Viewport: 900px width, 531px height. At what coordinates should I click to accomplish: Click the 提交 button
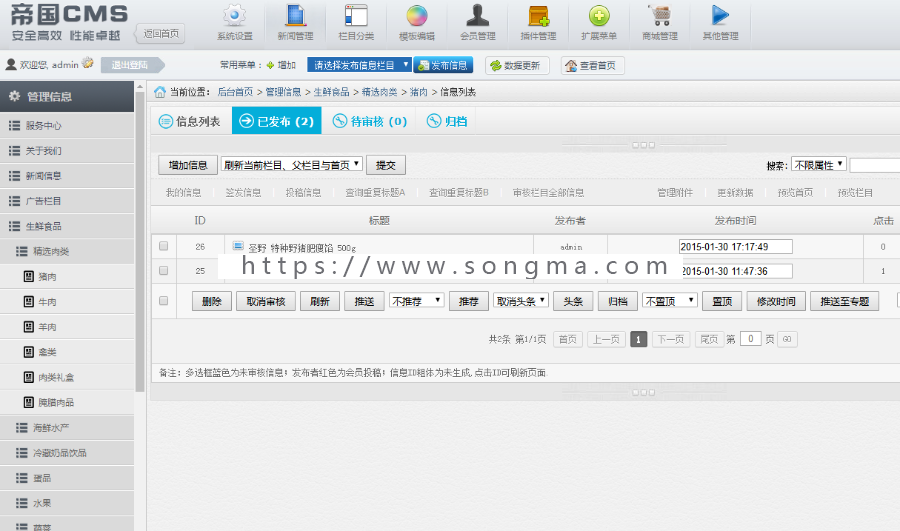(x=386, y=165)
